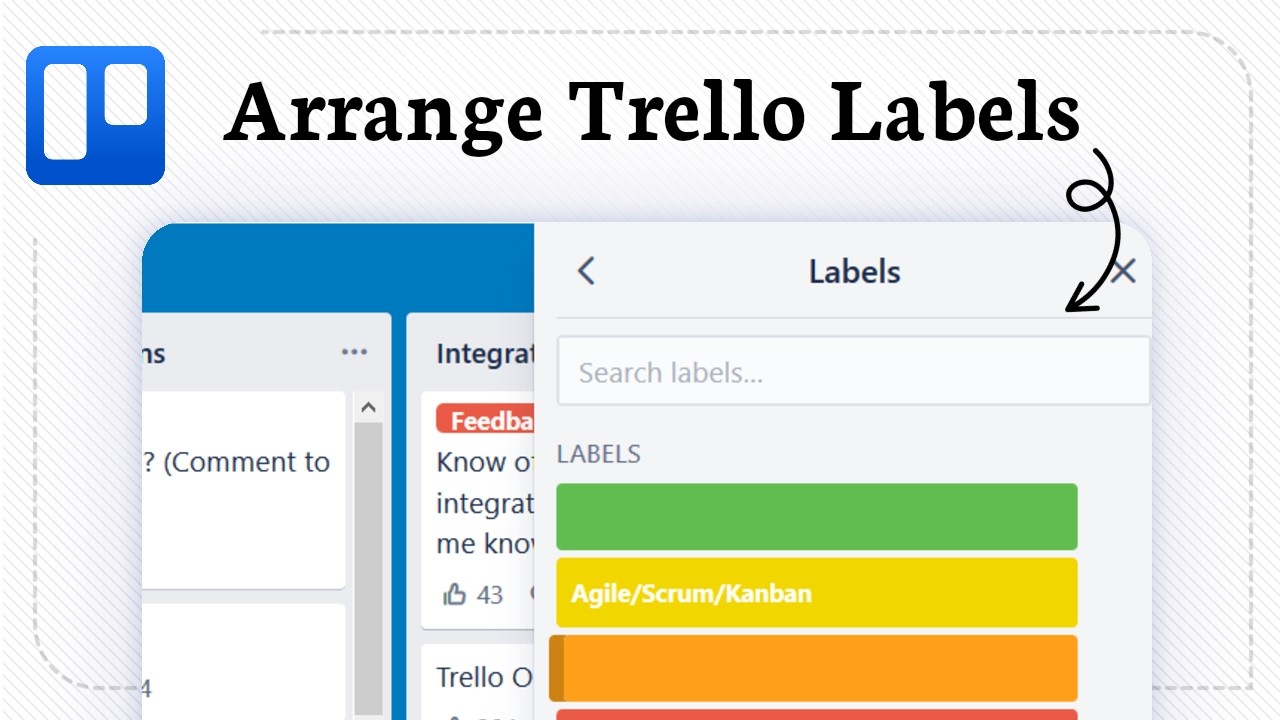Click the thumbs-up votes icon showing 43

455,595
